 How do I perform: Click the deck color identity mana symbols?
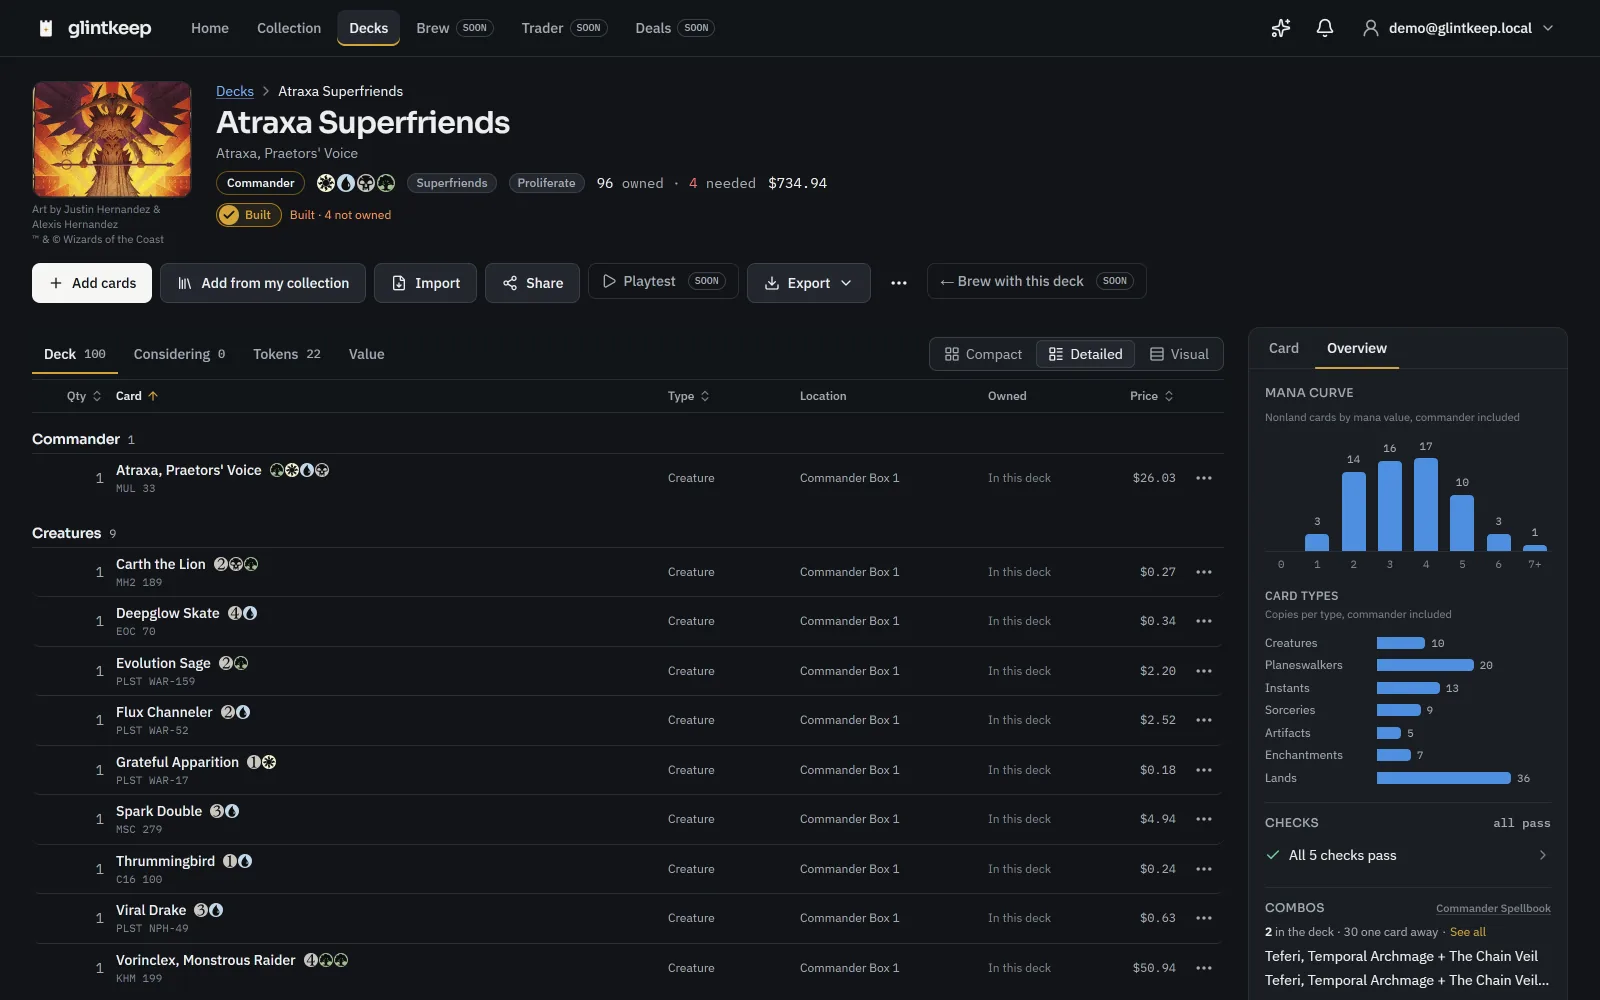356,183
